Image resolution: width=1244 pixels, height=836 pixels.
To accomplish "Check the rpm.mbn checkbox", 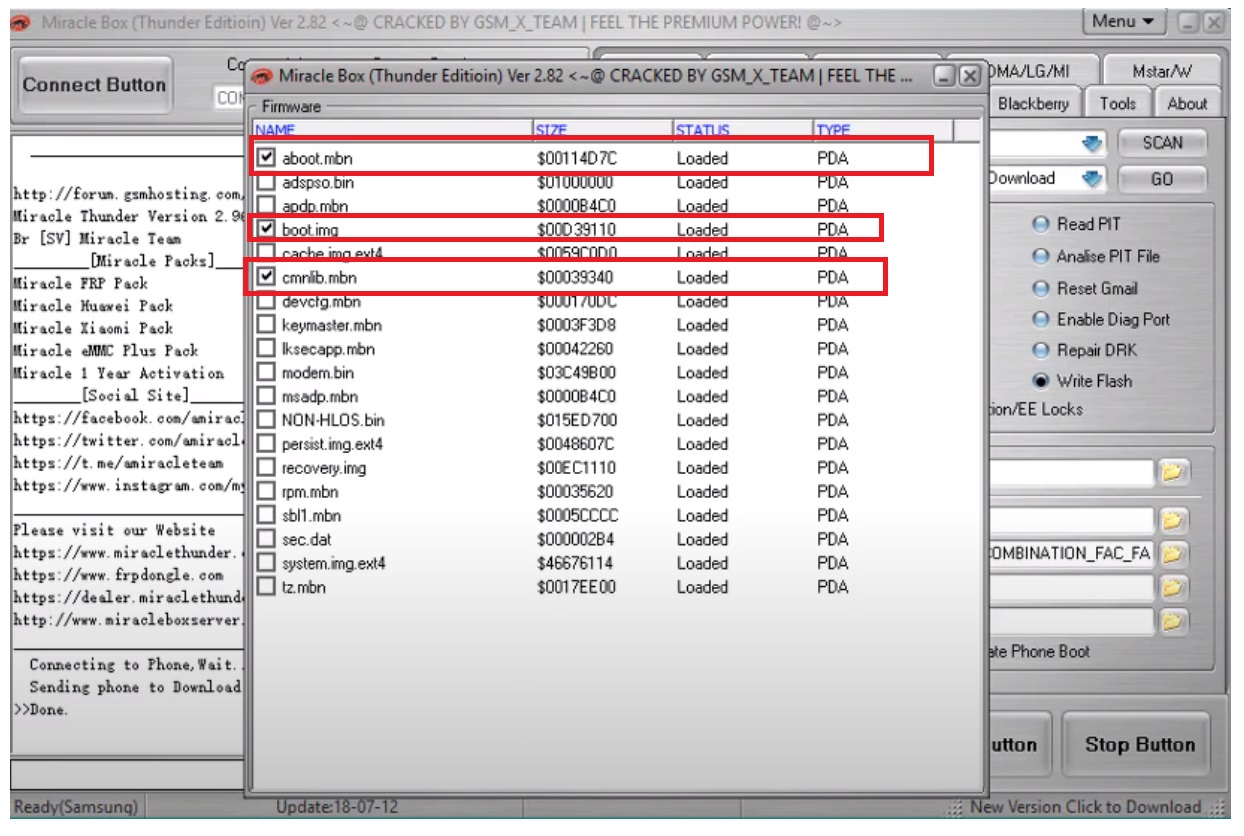I will coord(266,491).
